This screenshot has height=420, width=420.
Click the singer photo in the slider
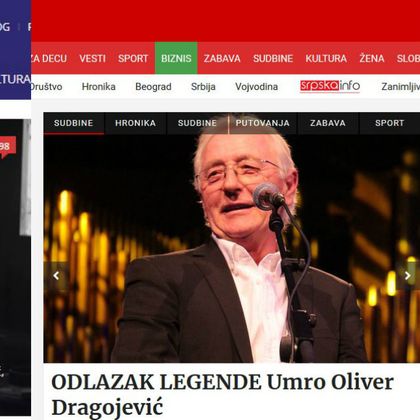point(232,248)
